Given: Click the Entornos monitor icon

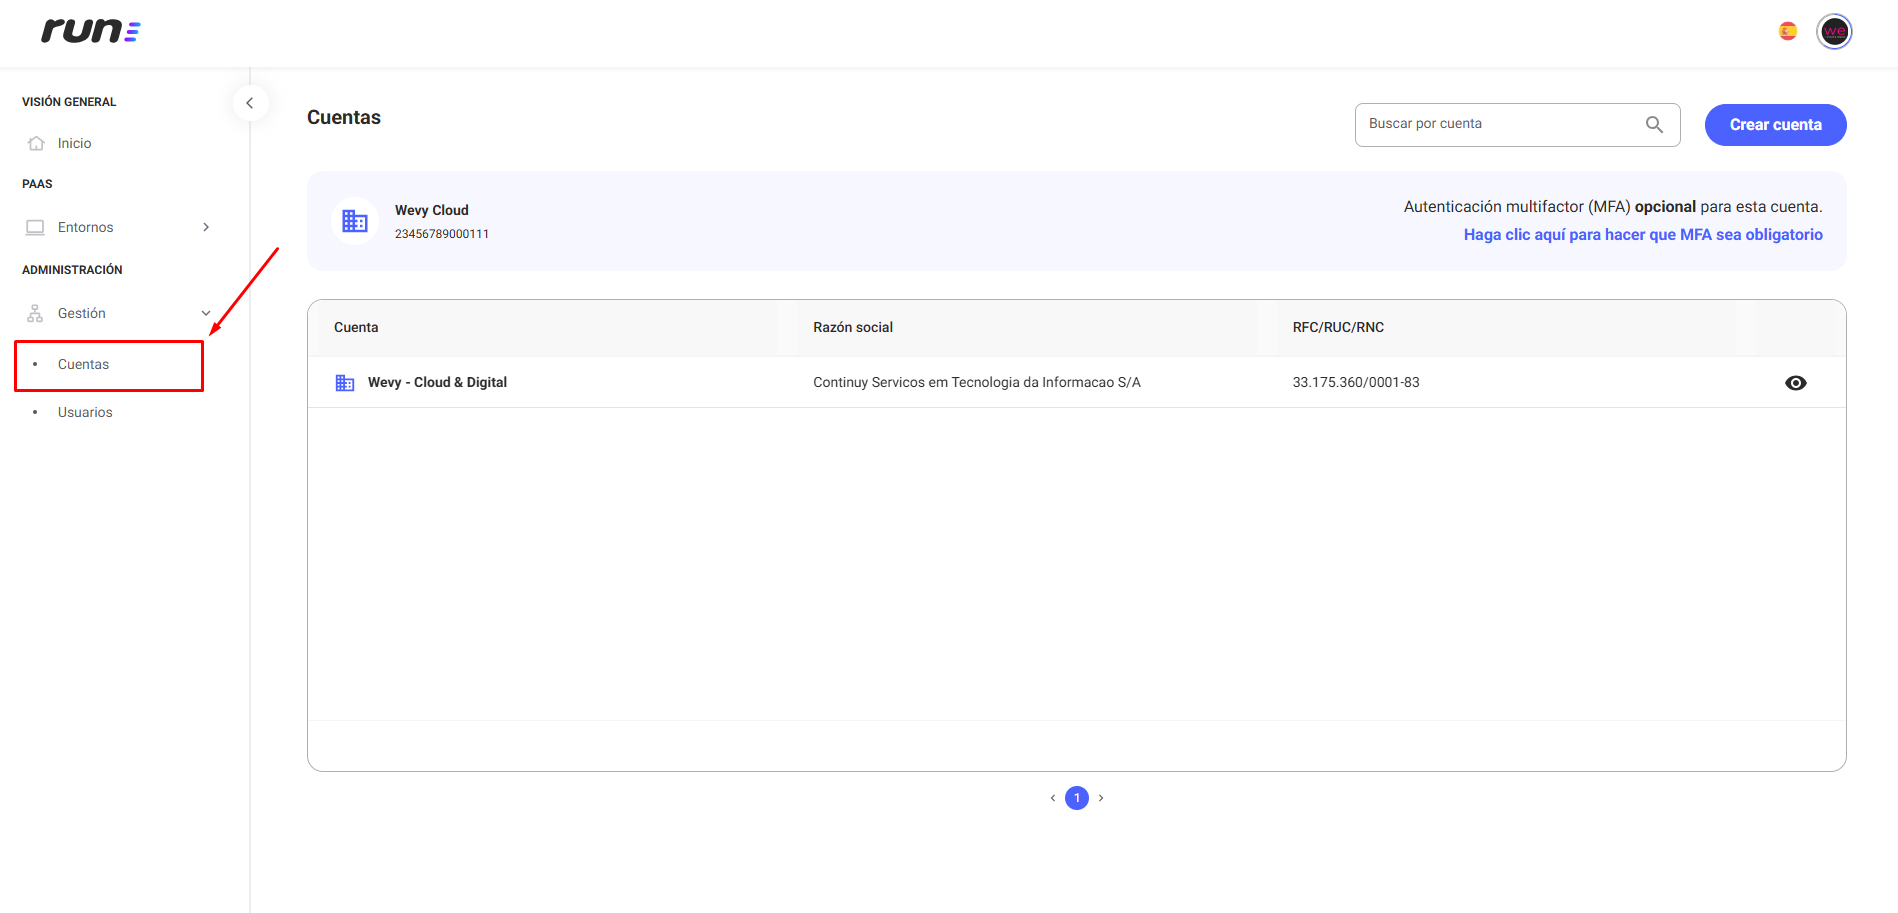Looking at the screenshot, I should point(35,227).
